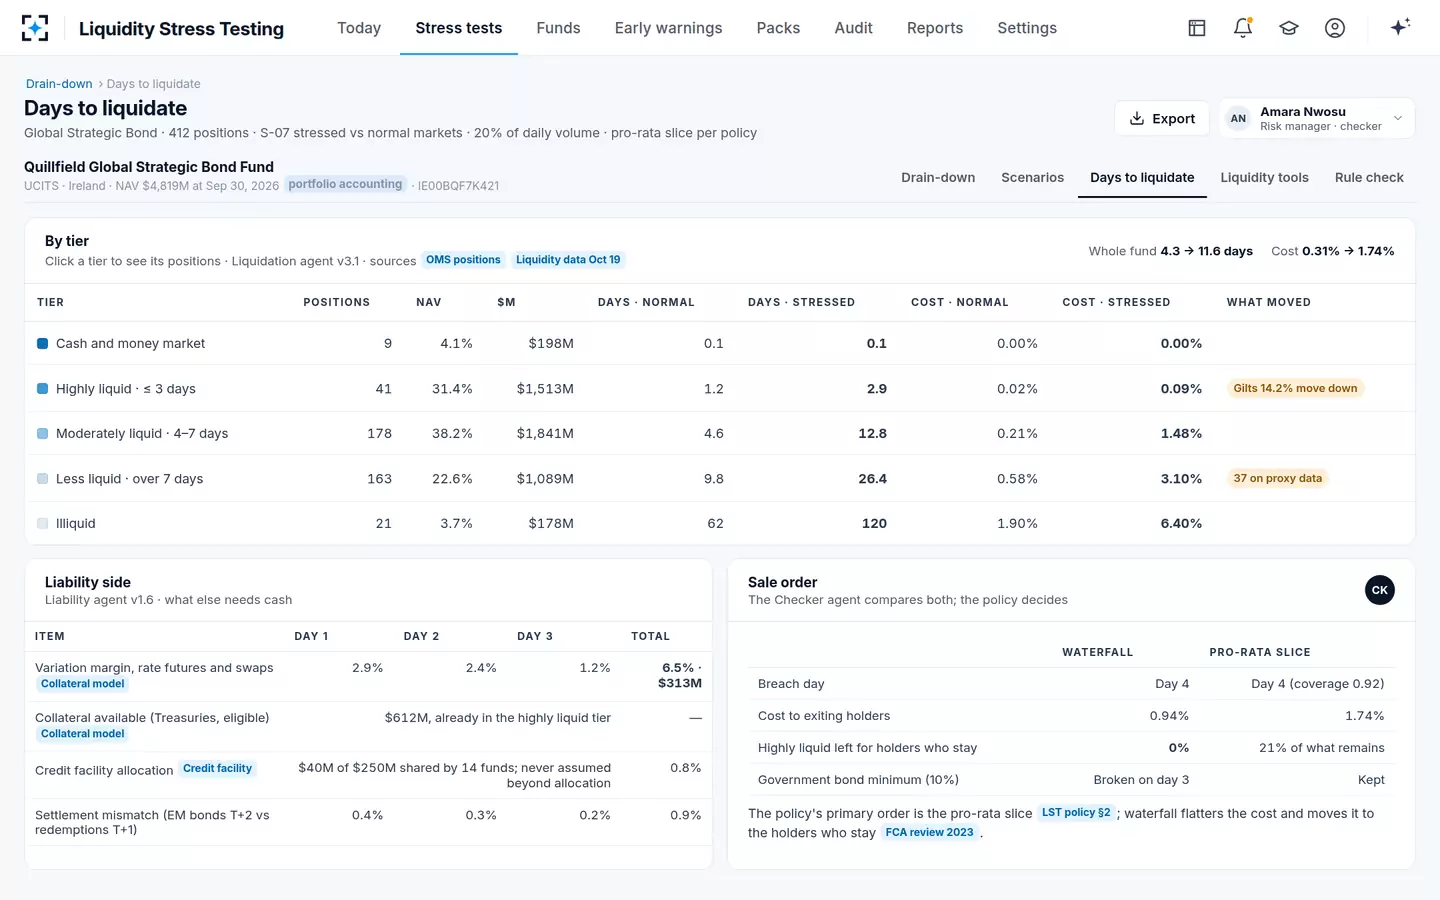Switch to the Today tab

pyautogui.click(x=359, y=28)
